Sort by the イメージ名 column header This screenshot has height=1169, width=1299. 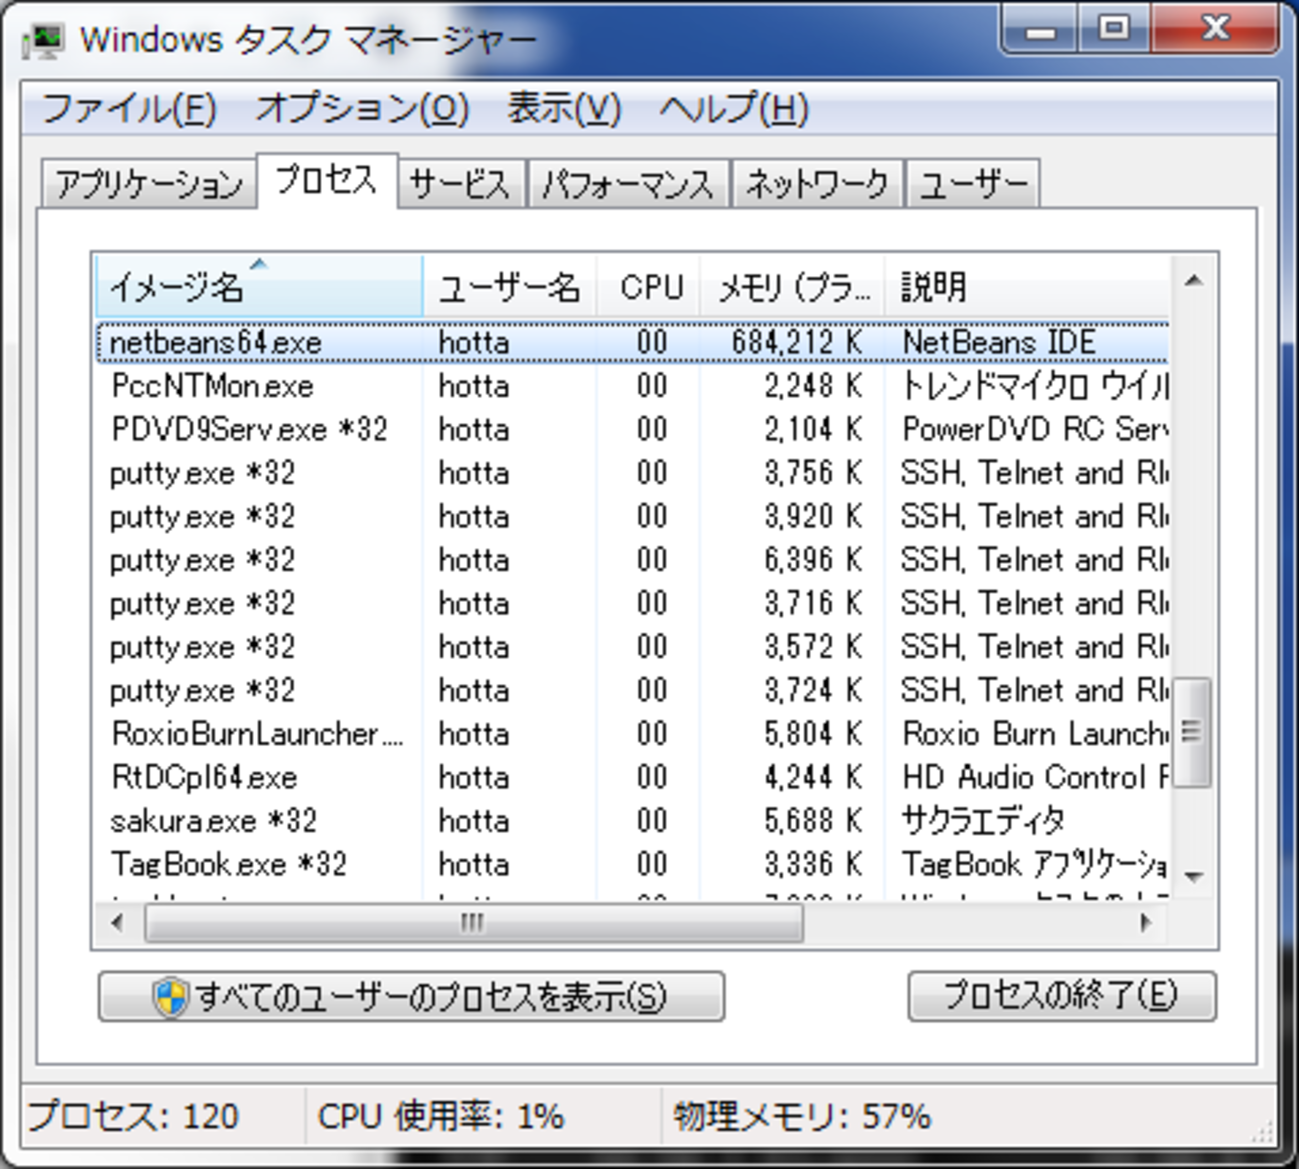click(x=259, y=287)
